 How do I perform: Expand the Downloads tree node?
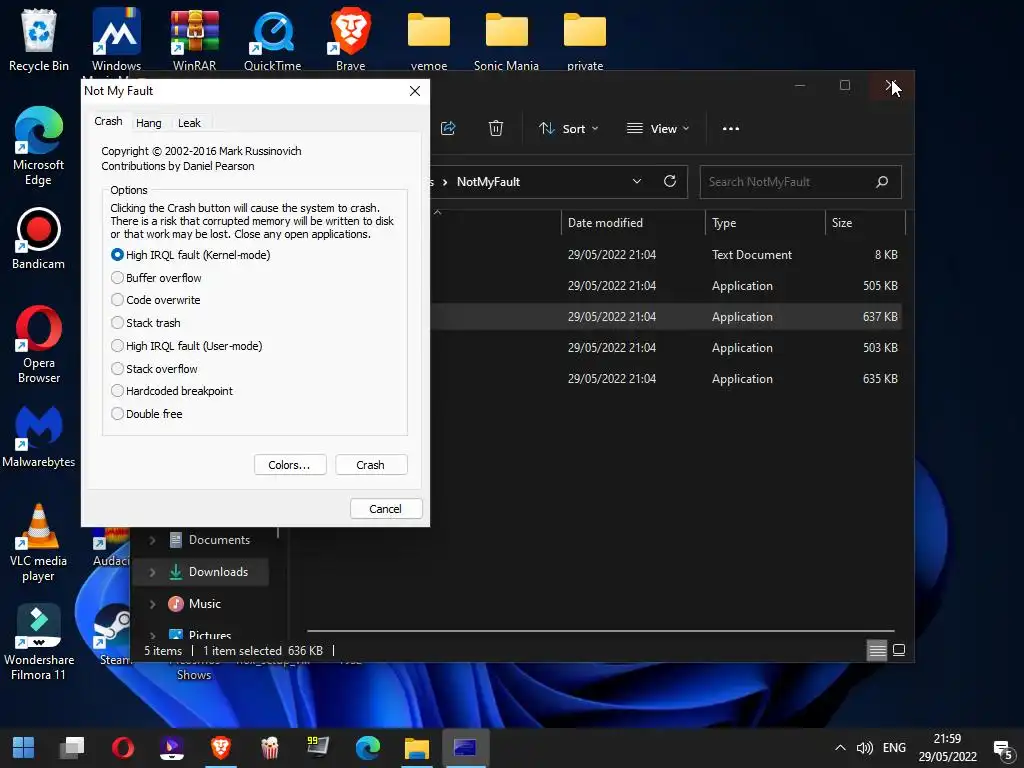(x=152, y=572)
